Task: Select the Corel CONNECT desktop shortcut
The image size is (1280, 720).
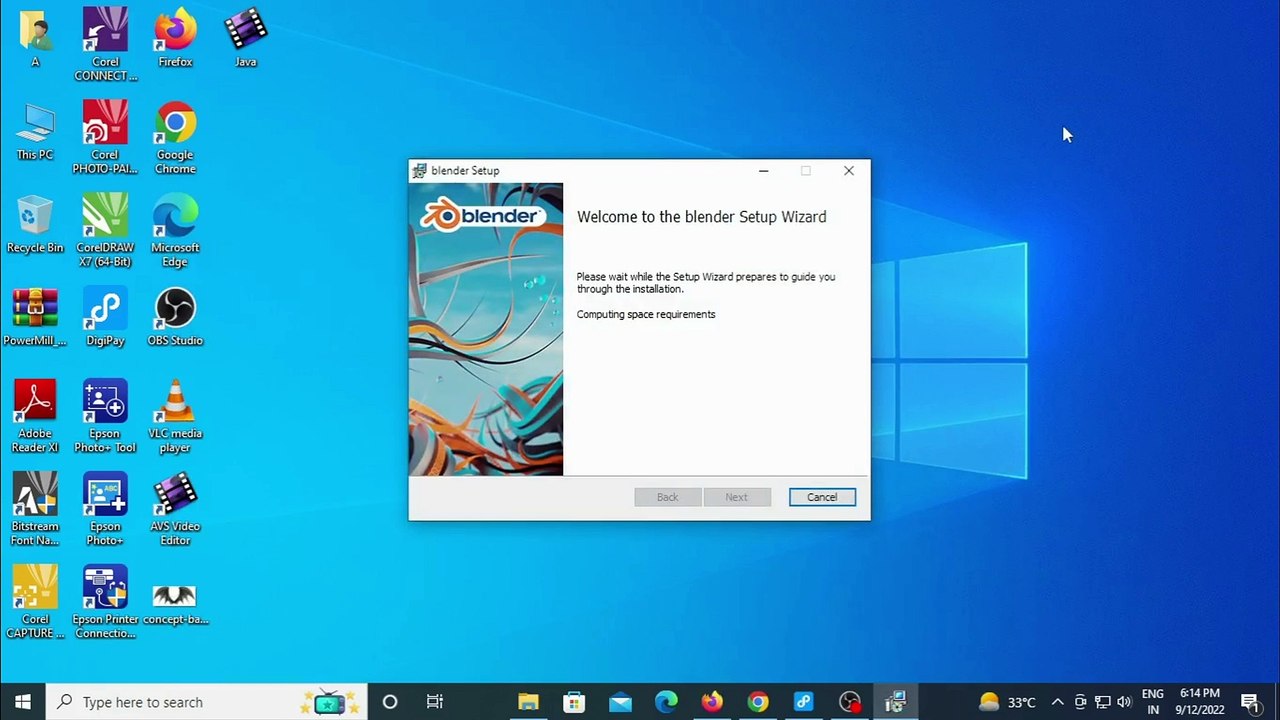Action: coord(105,45)
